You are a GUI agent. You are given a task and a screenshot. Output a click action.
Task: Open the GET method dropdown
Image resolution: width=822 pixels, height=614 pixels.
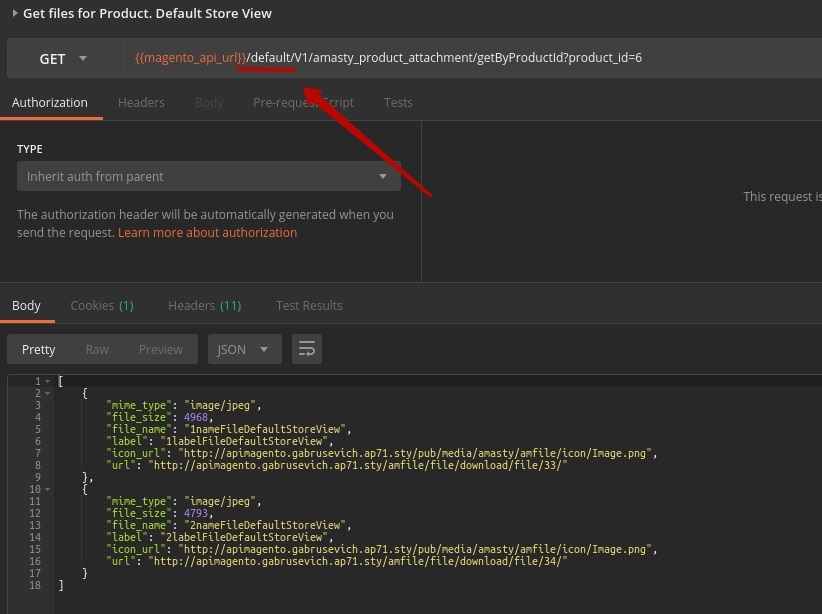(62, 59)
